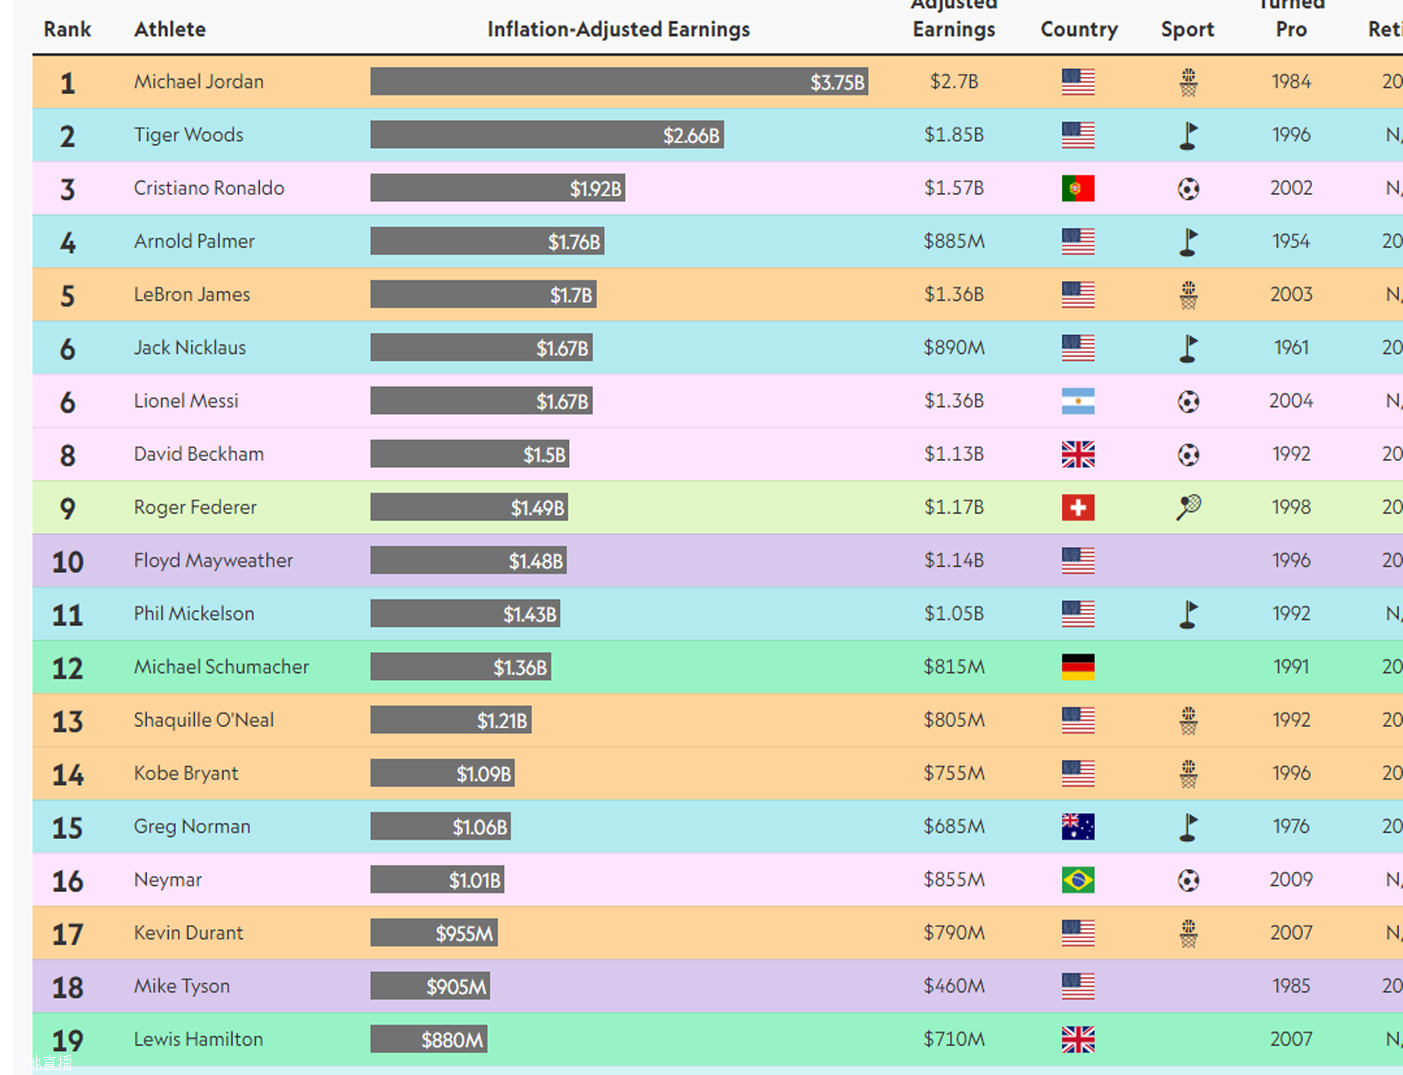Viewport: 1403px width, 1075px height.
Task: Click the name Shaquille O'Neal
Action: coord(204,720)
